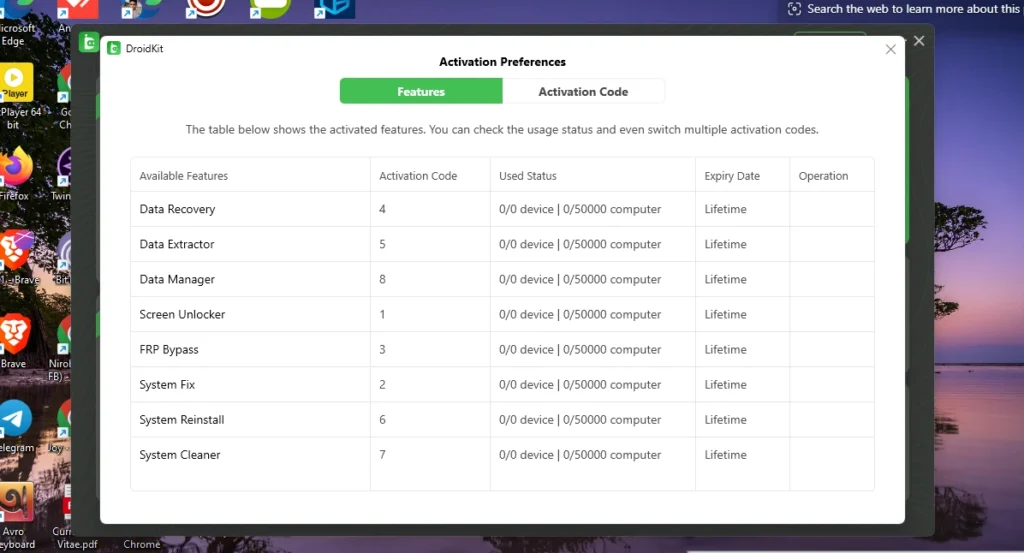
Task: Select the System Fix feature row
Action: coord(502,385)
